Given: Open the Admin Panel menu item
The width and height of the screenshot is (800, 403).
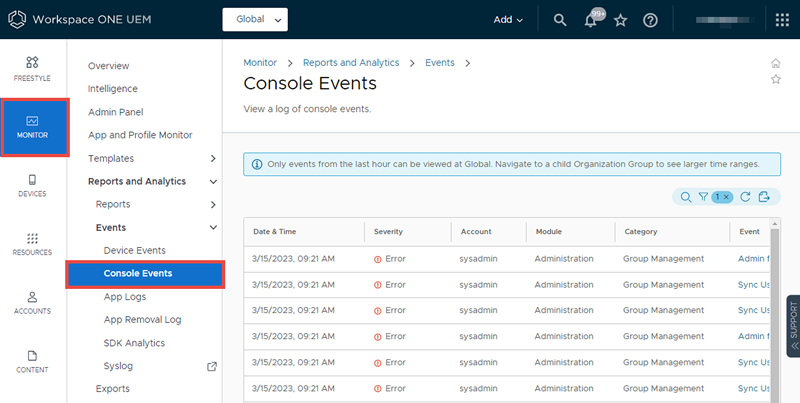Looking at the screenshot, I should (x=115, y=112).
